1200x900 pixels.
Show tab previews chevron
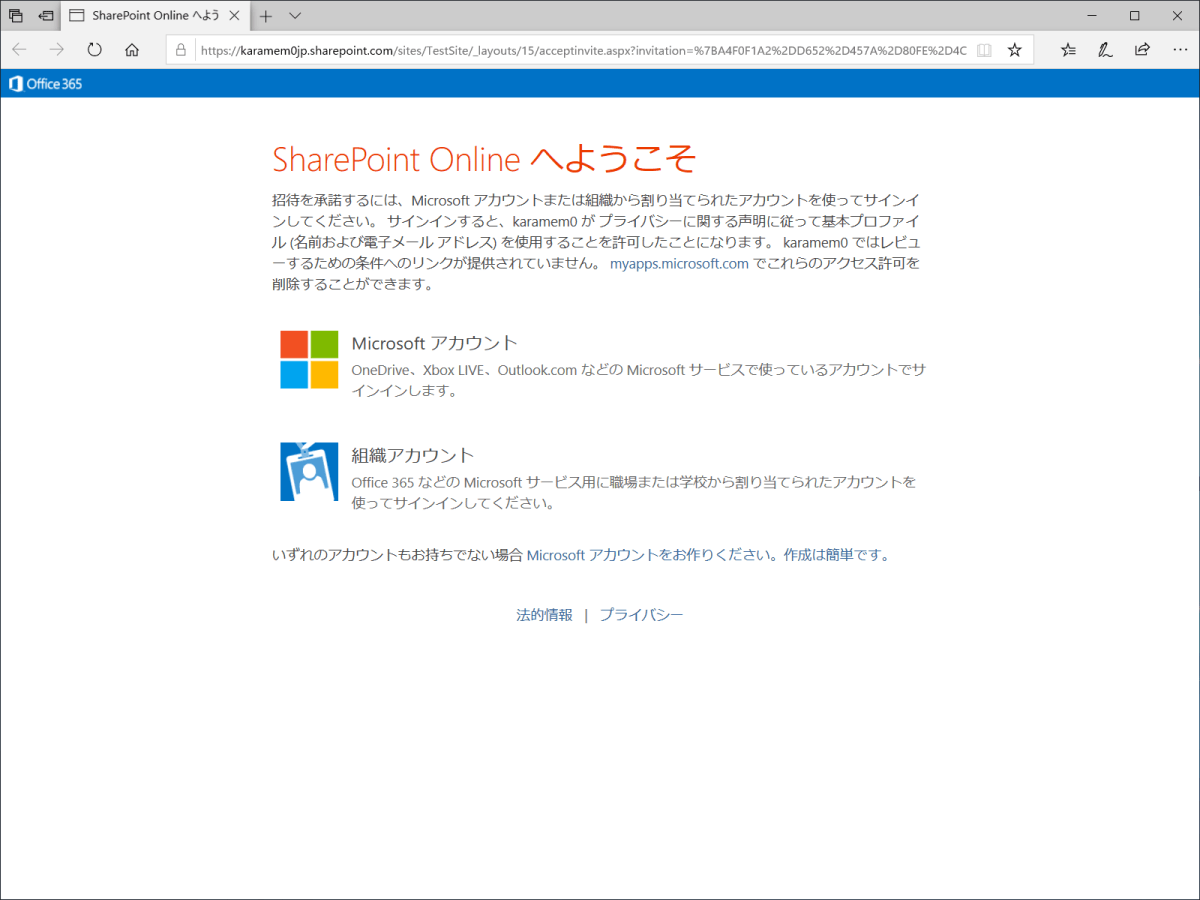tap(295, 16)
